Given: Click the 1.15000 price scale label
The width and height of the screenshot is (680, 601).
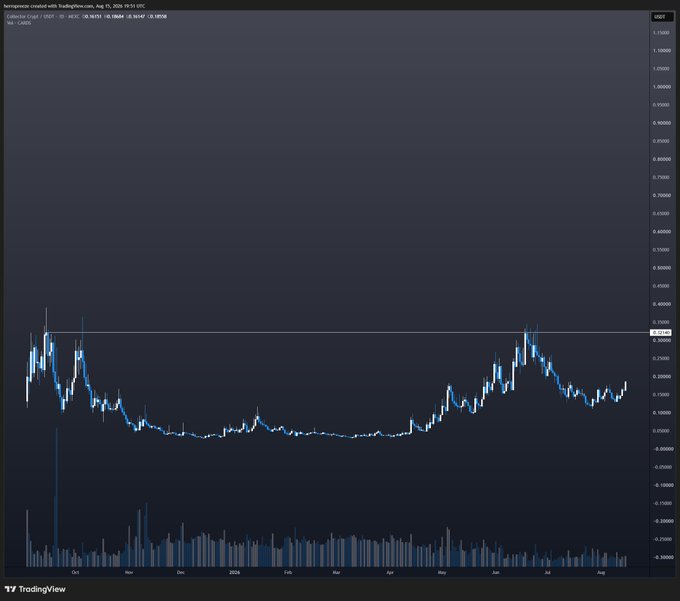Looking at the screenshot, I should click(x=661, y=33).
